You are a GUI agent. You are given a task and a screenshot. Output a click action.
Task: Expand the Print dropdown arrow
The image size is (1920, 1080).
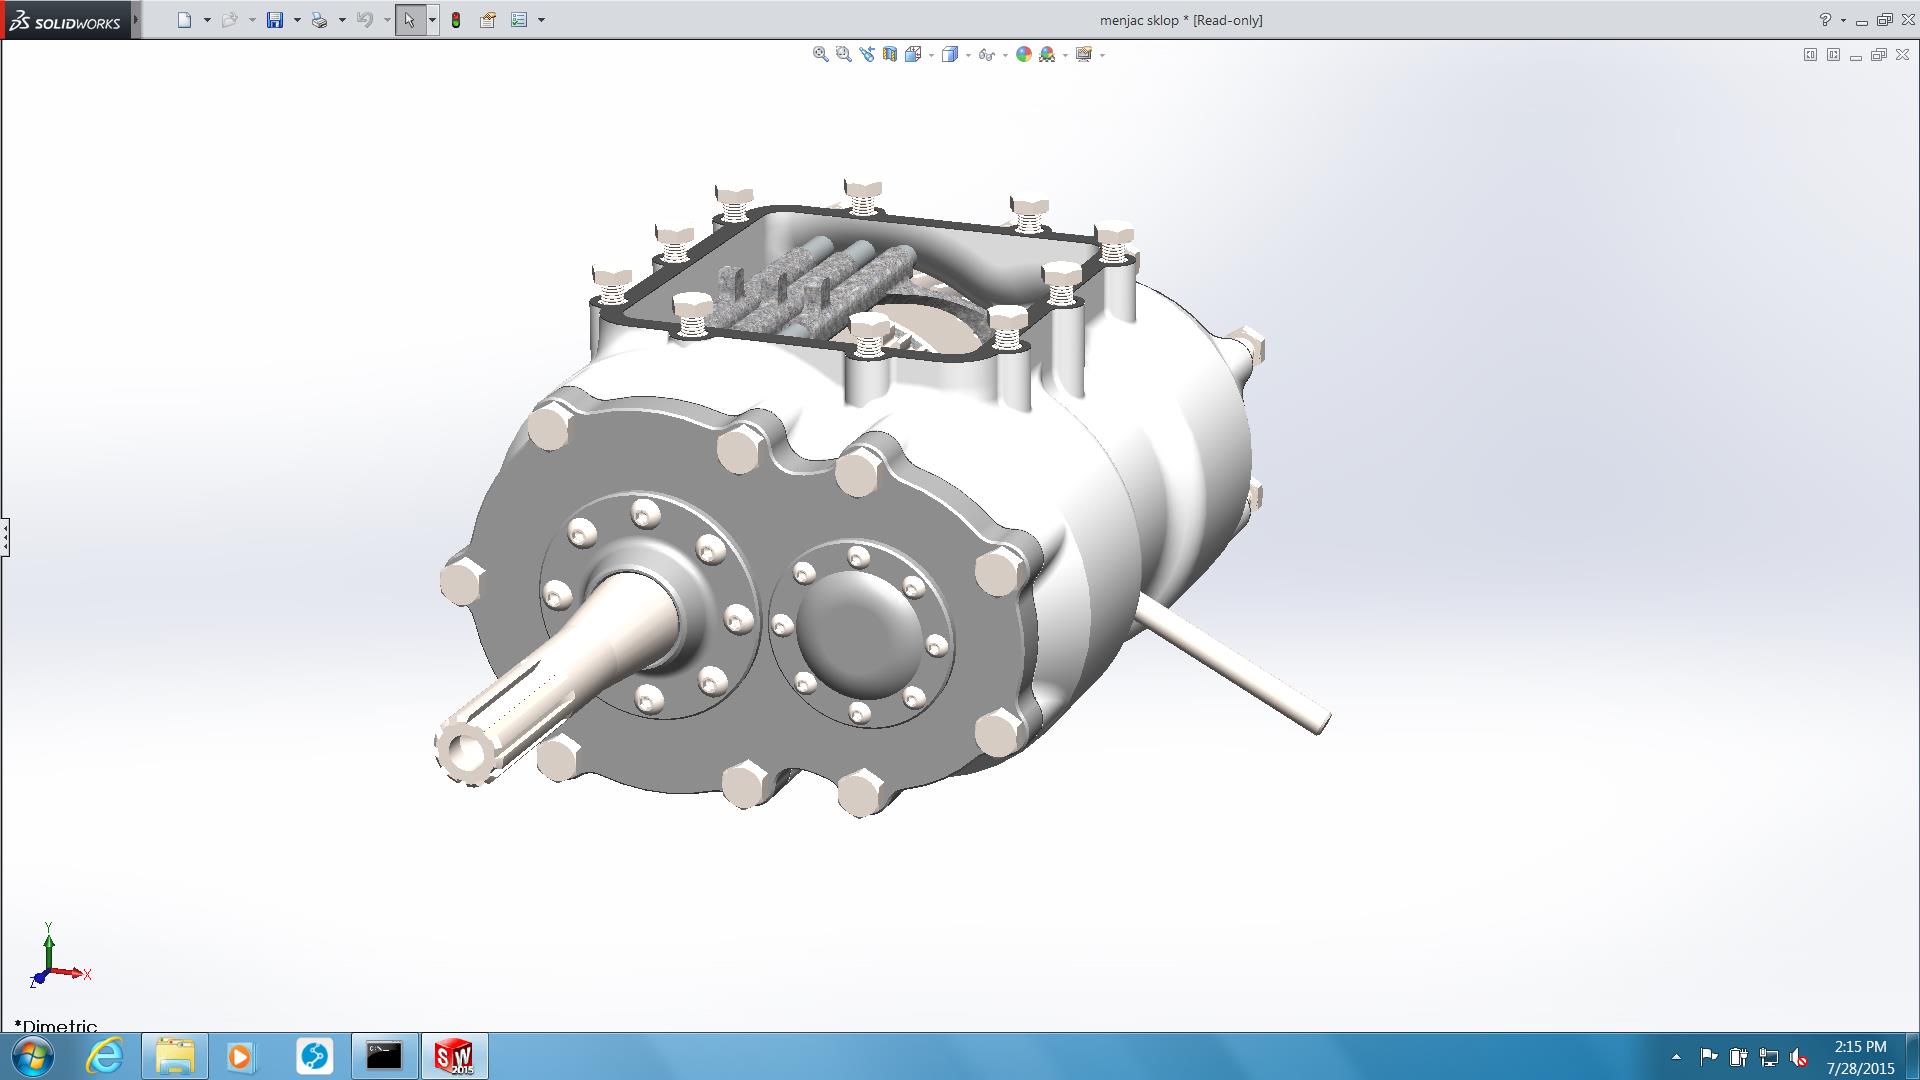click(x=342, y=20)
